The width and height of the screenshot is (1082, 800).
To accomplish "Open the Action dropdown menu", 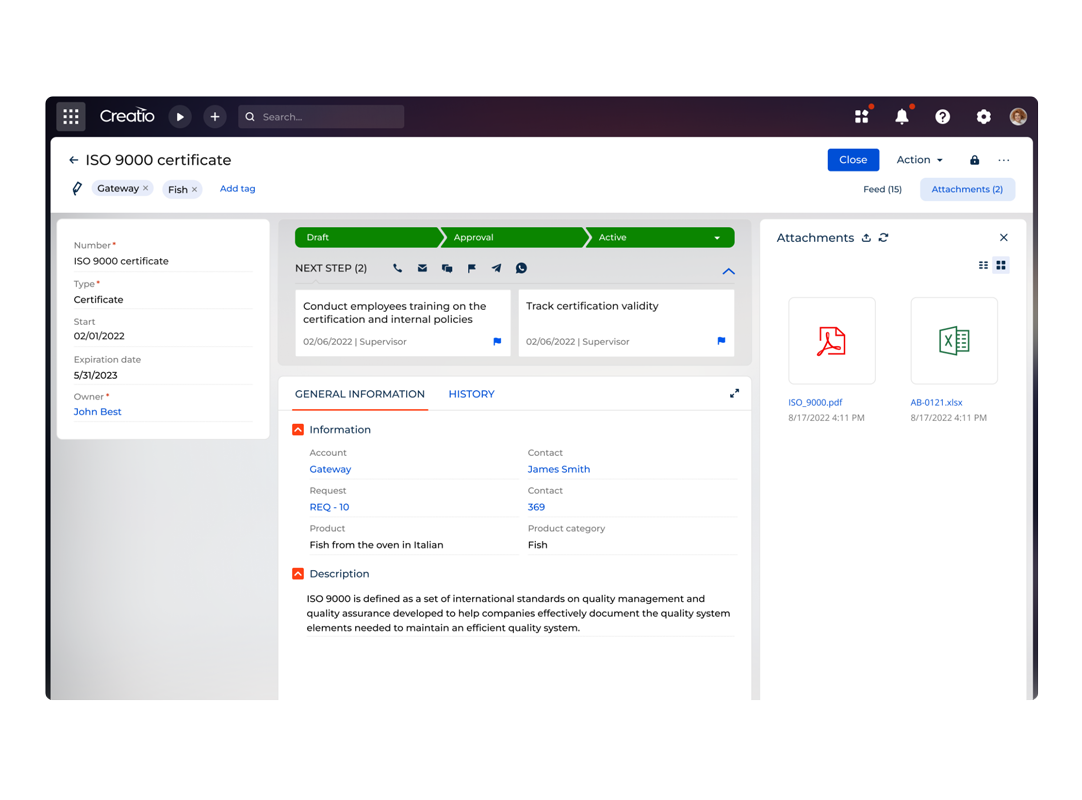I will [919, 160].
